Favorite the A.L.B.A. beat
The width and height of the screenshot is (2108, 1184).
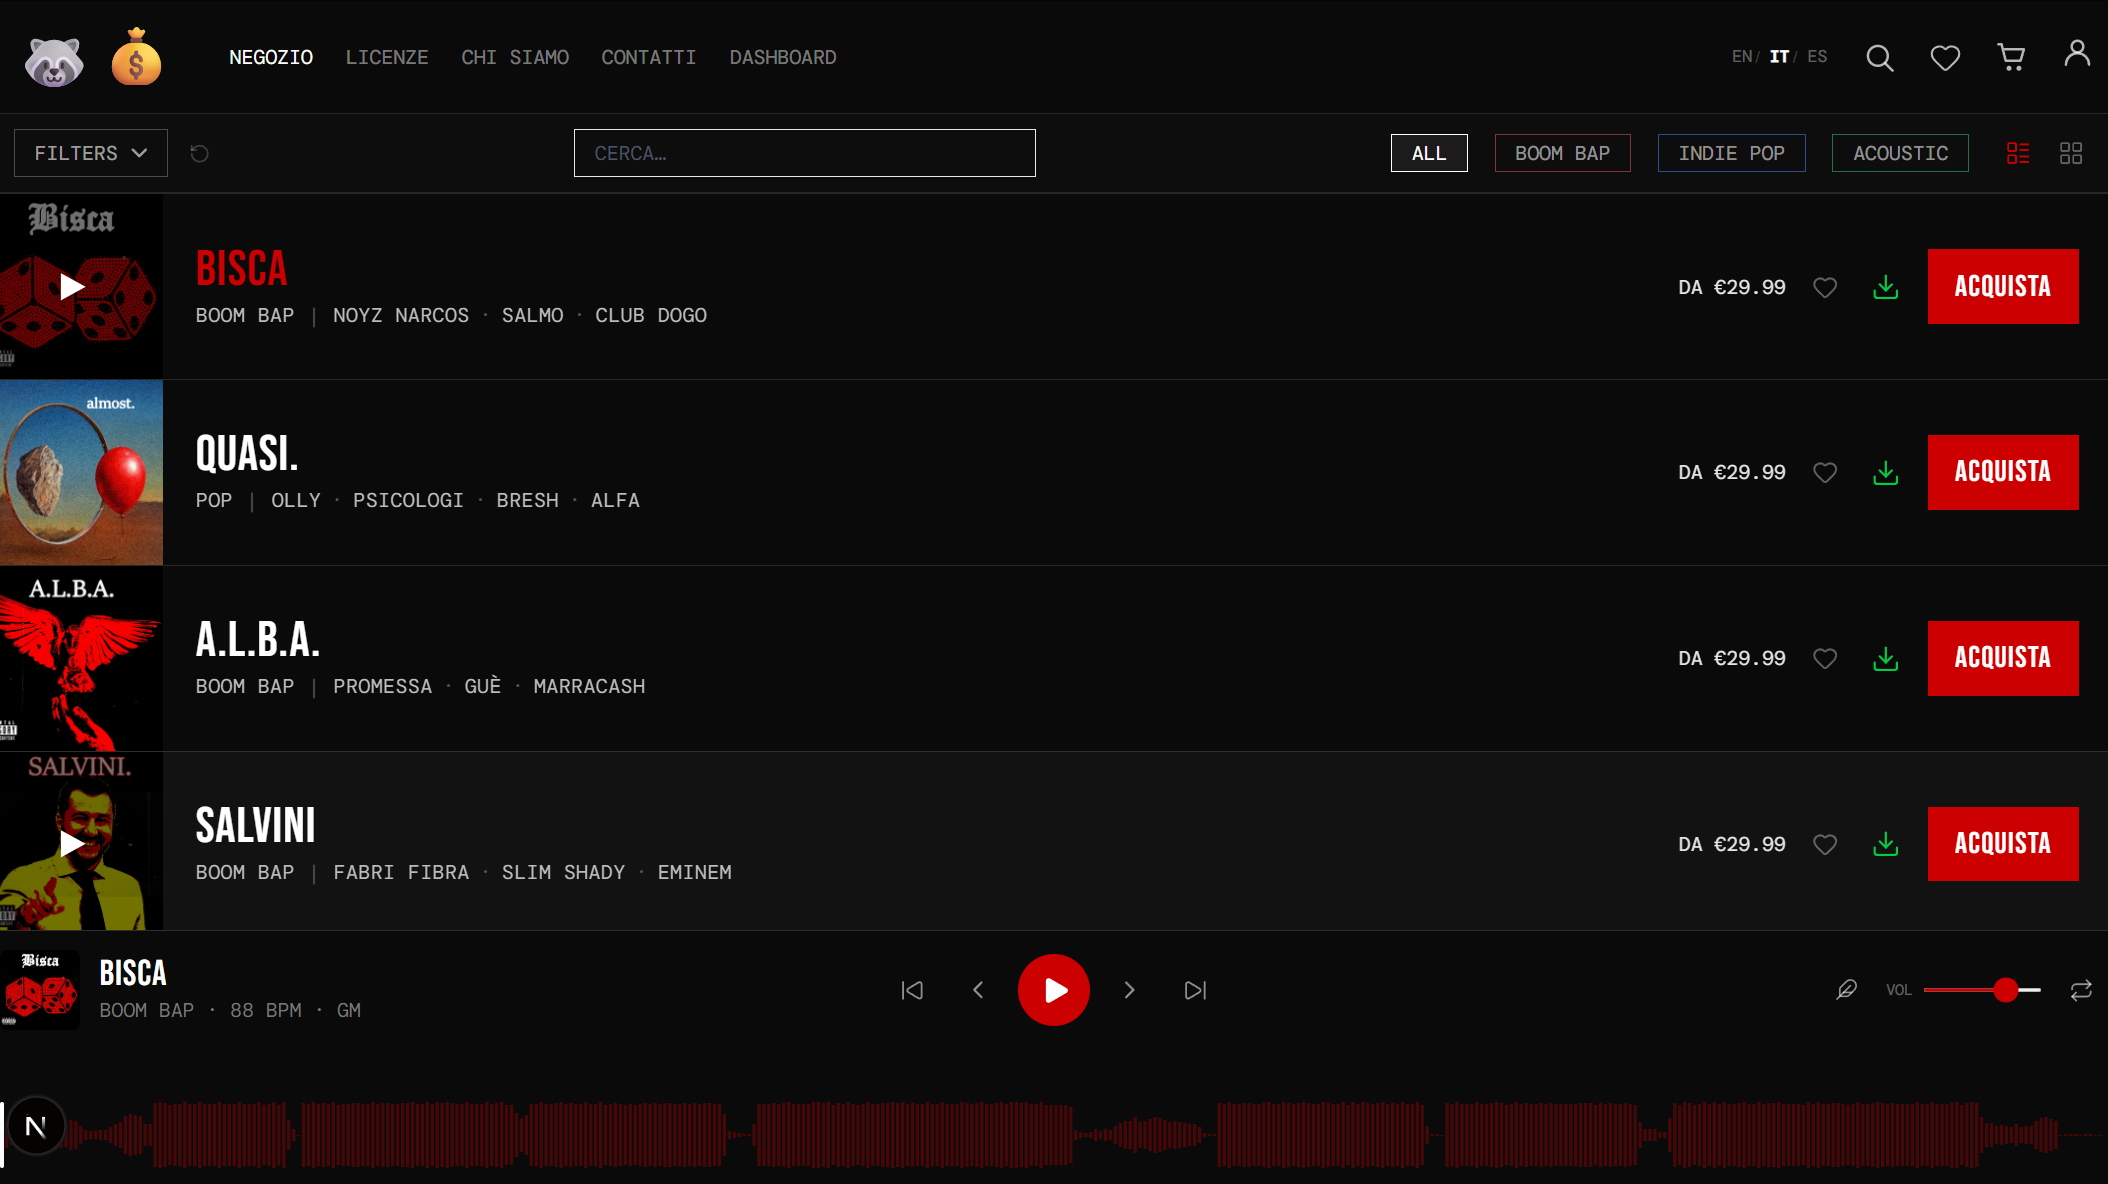[1825, 659]
